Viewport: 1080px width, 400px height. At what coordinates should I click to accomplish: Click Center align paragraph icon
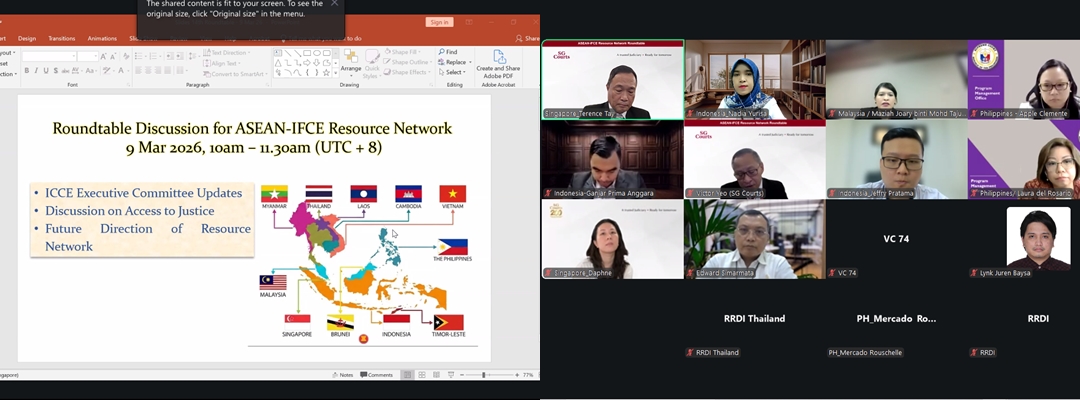click(x=148, y=70)
